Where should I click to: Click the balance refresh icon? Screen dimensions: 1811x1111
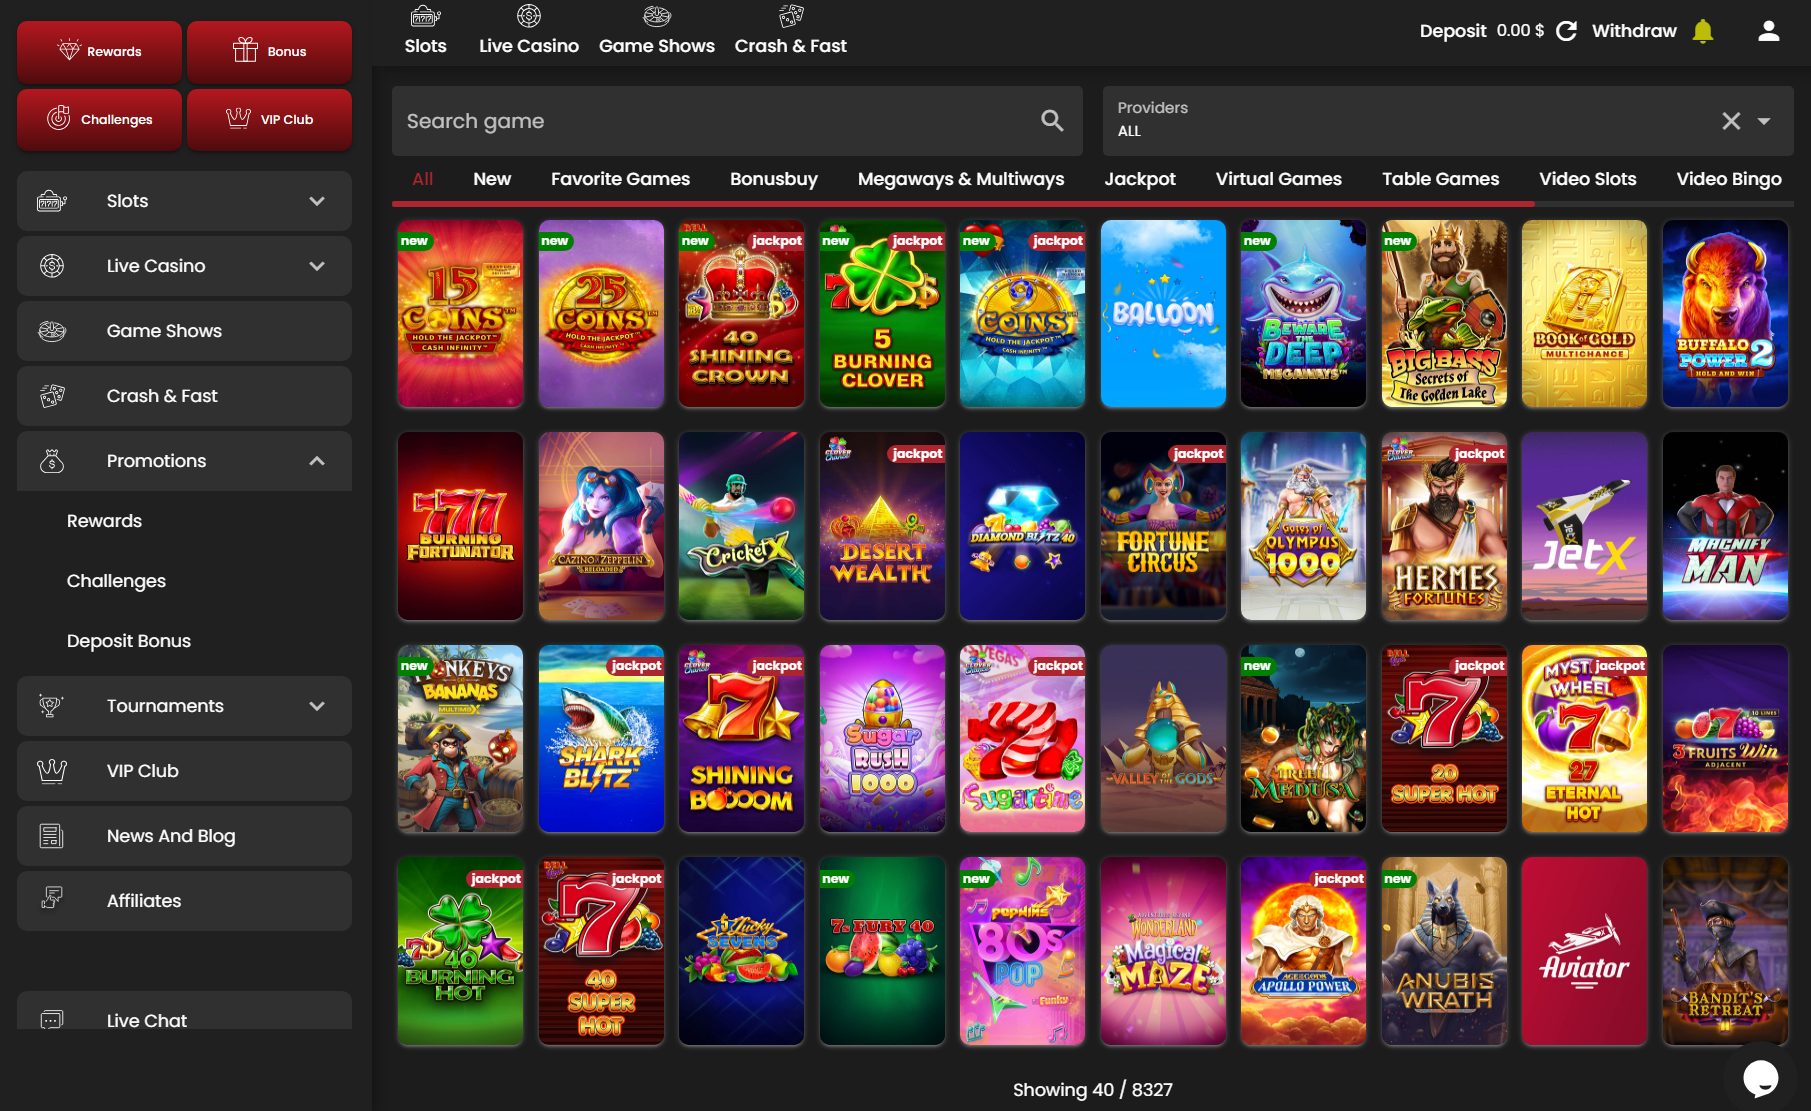click(1566, 31)
